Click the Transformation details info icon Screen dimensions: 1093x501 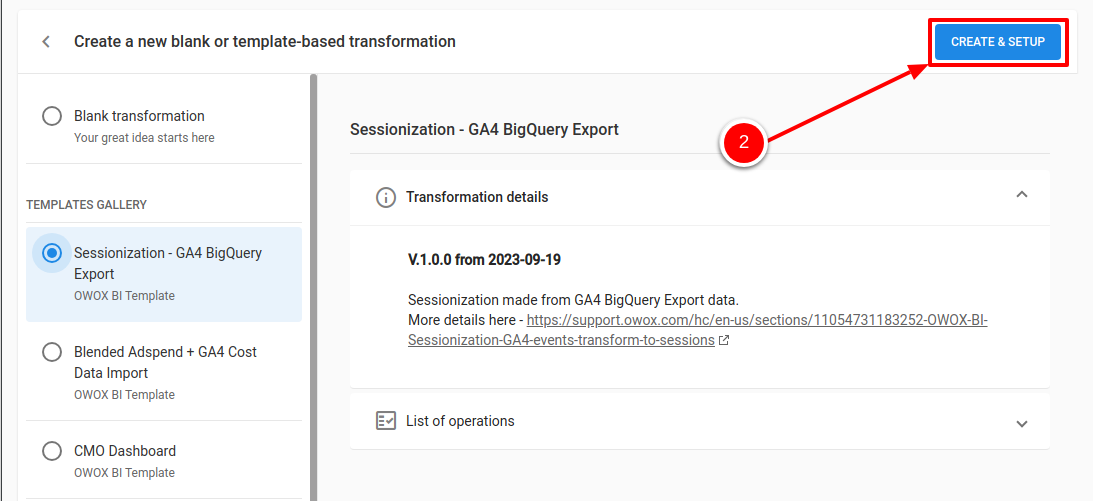point(385,197)
